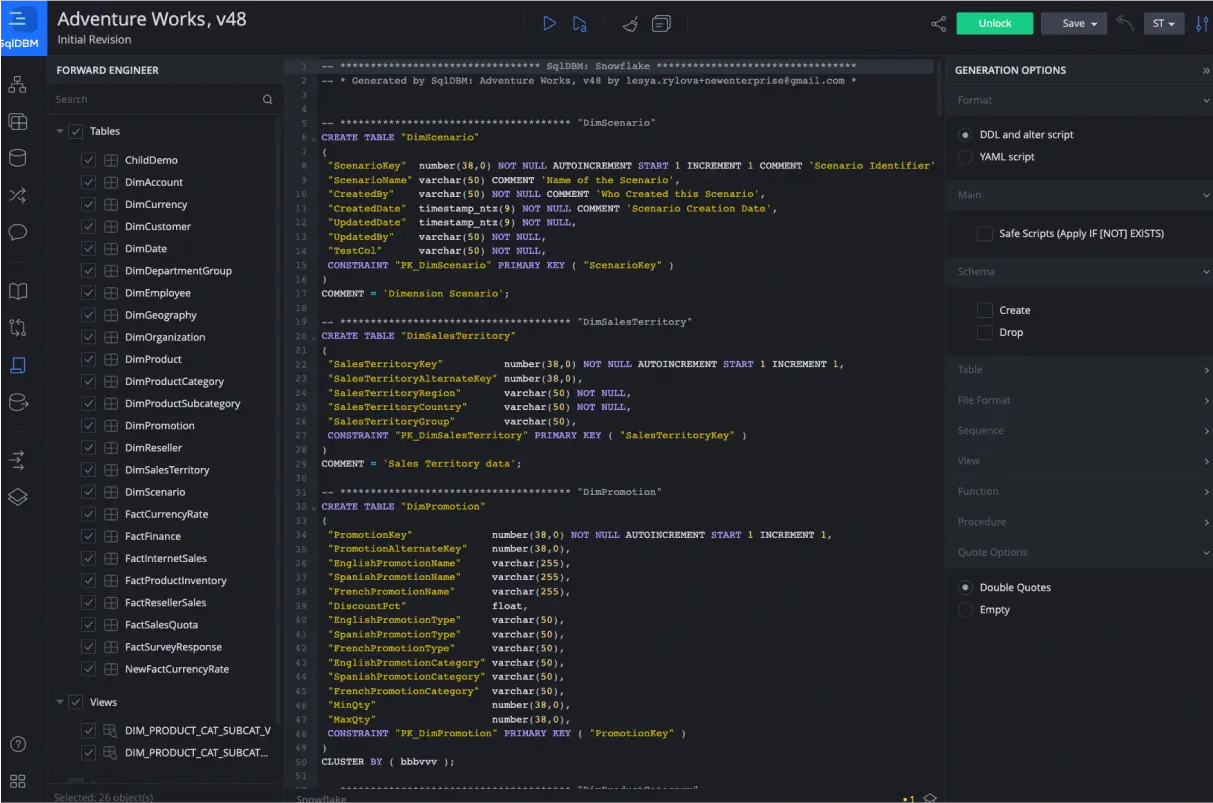
Task: Uncheck the Tables group checkbox
Action: point(75,131)
